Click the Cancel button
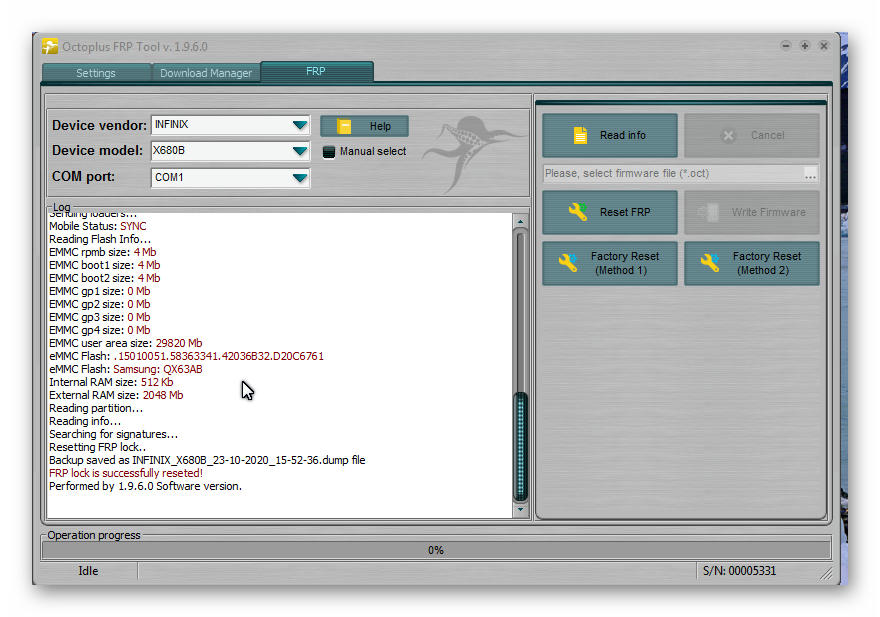 (752, 135)
